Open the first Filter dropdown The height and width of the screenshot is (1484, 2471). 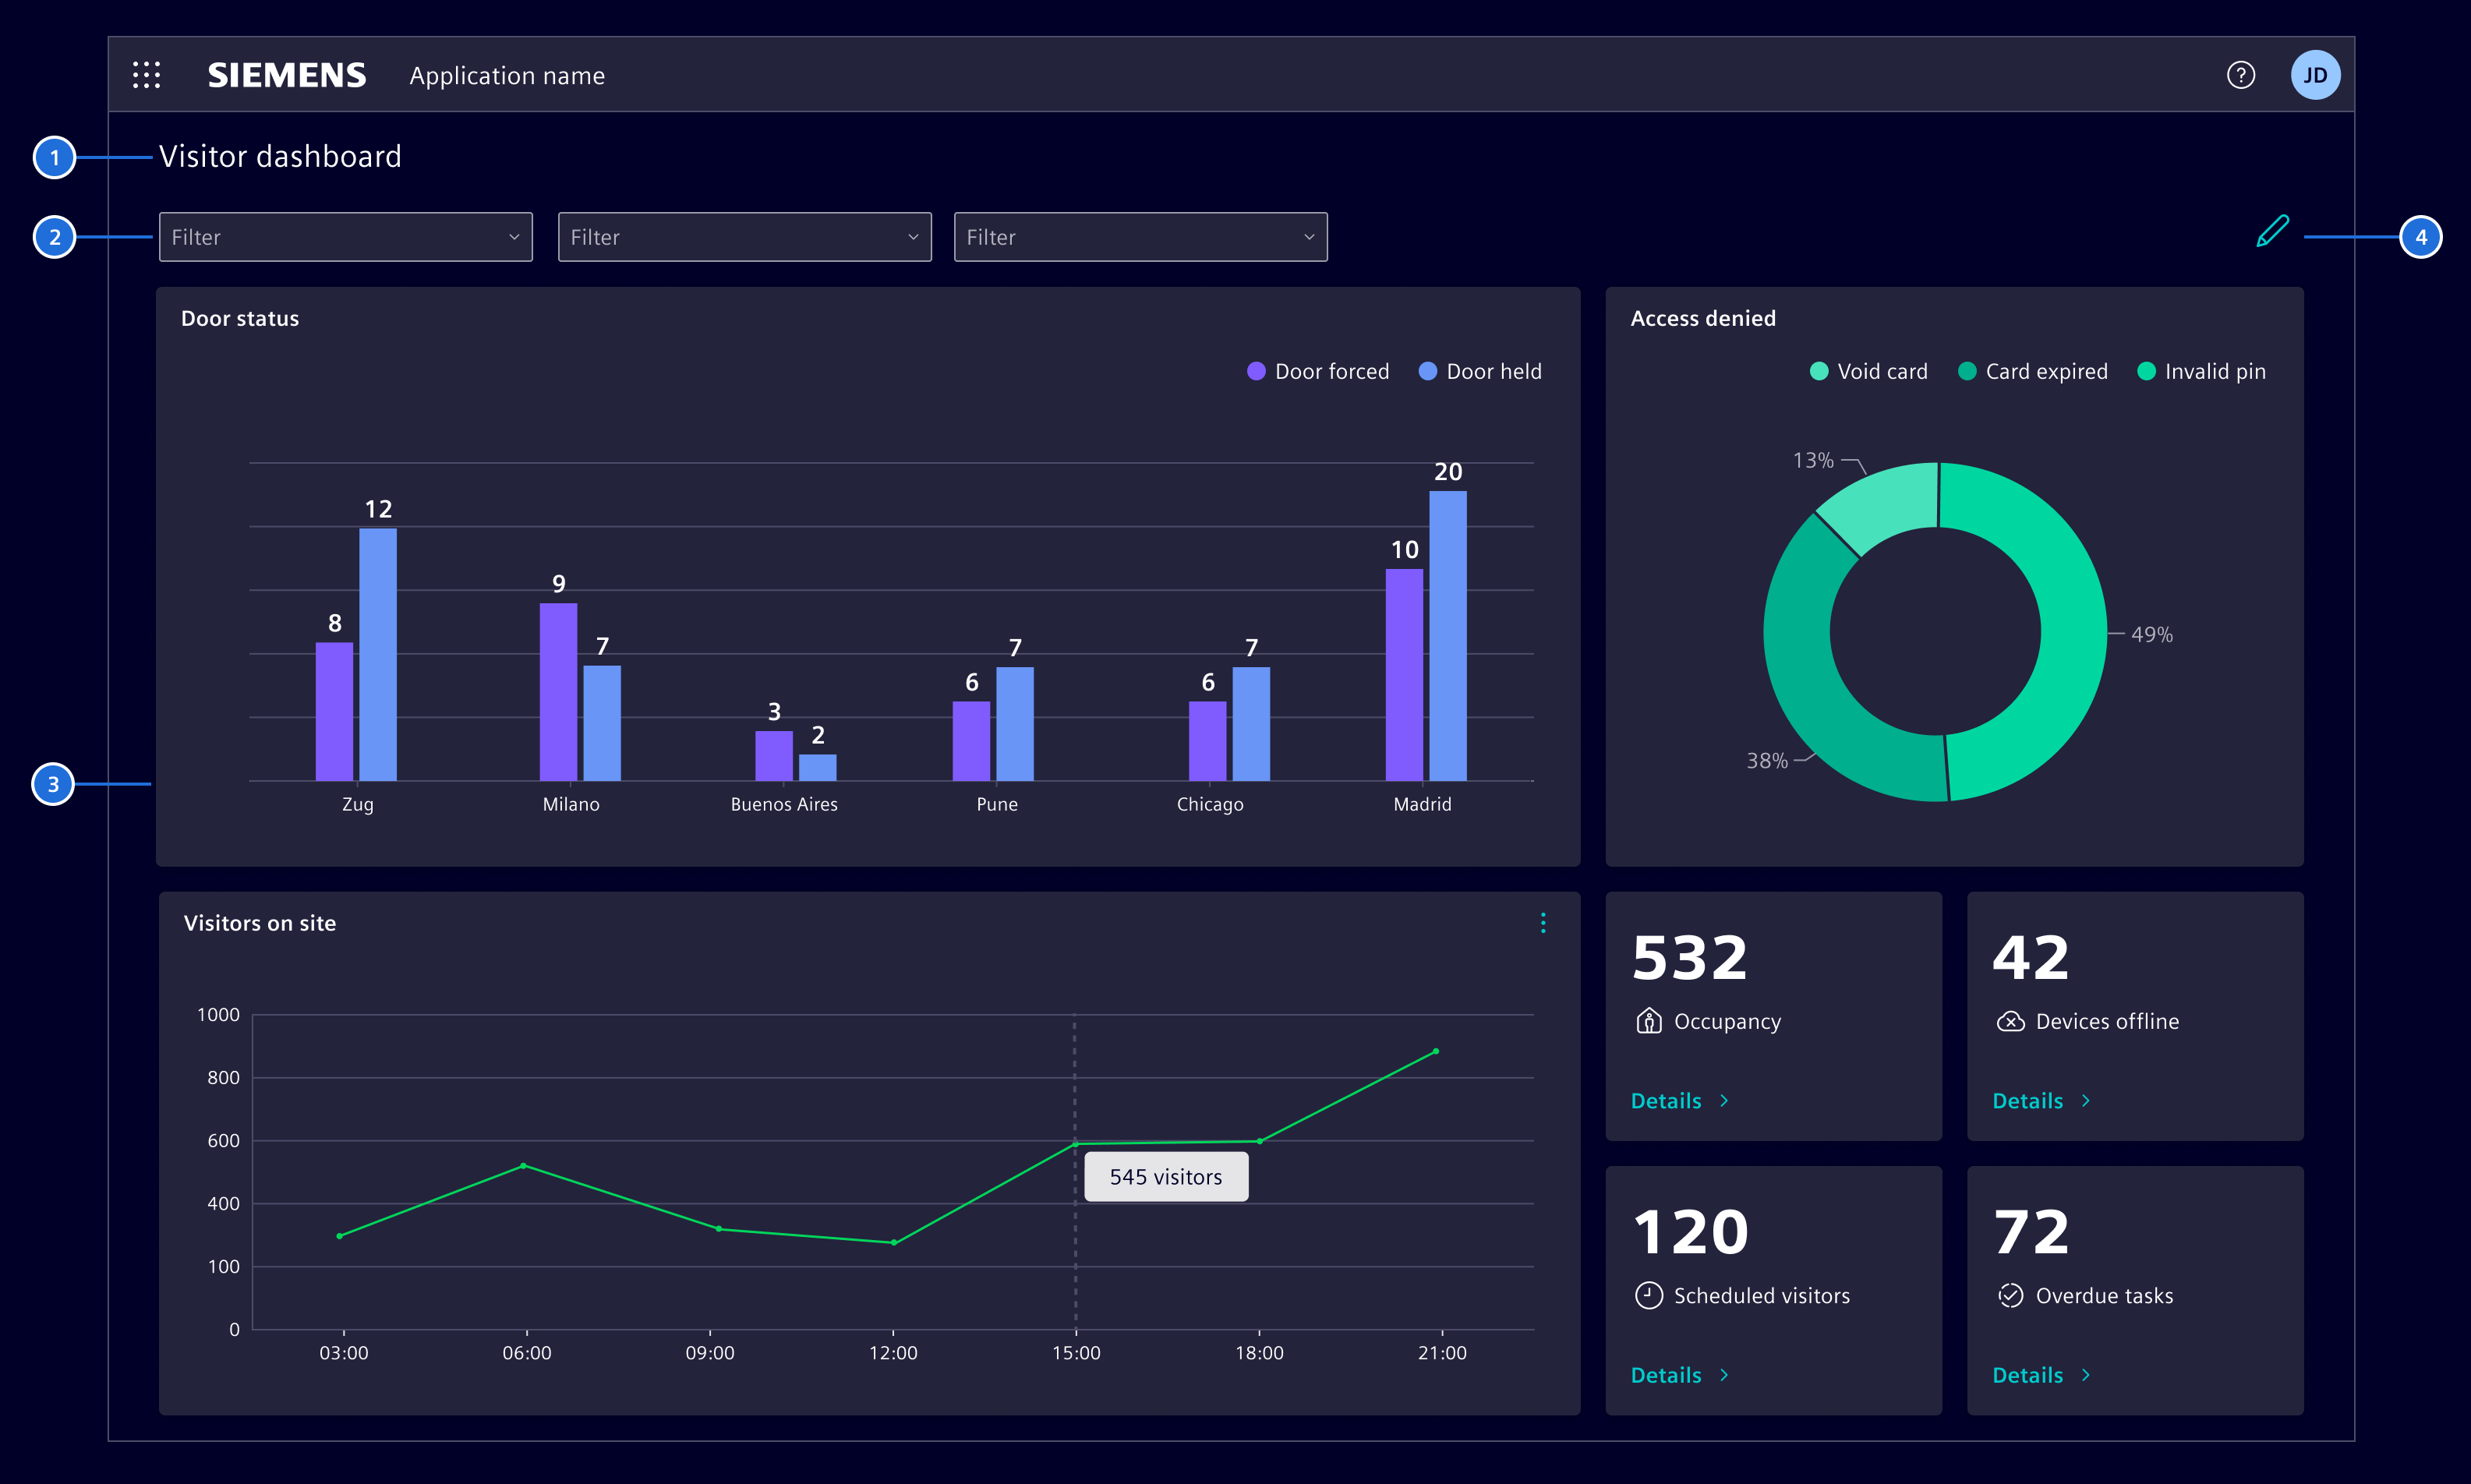(x=345, y=236)
